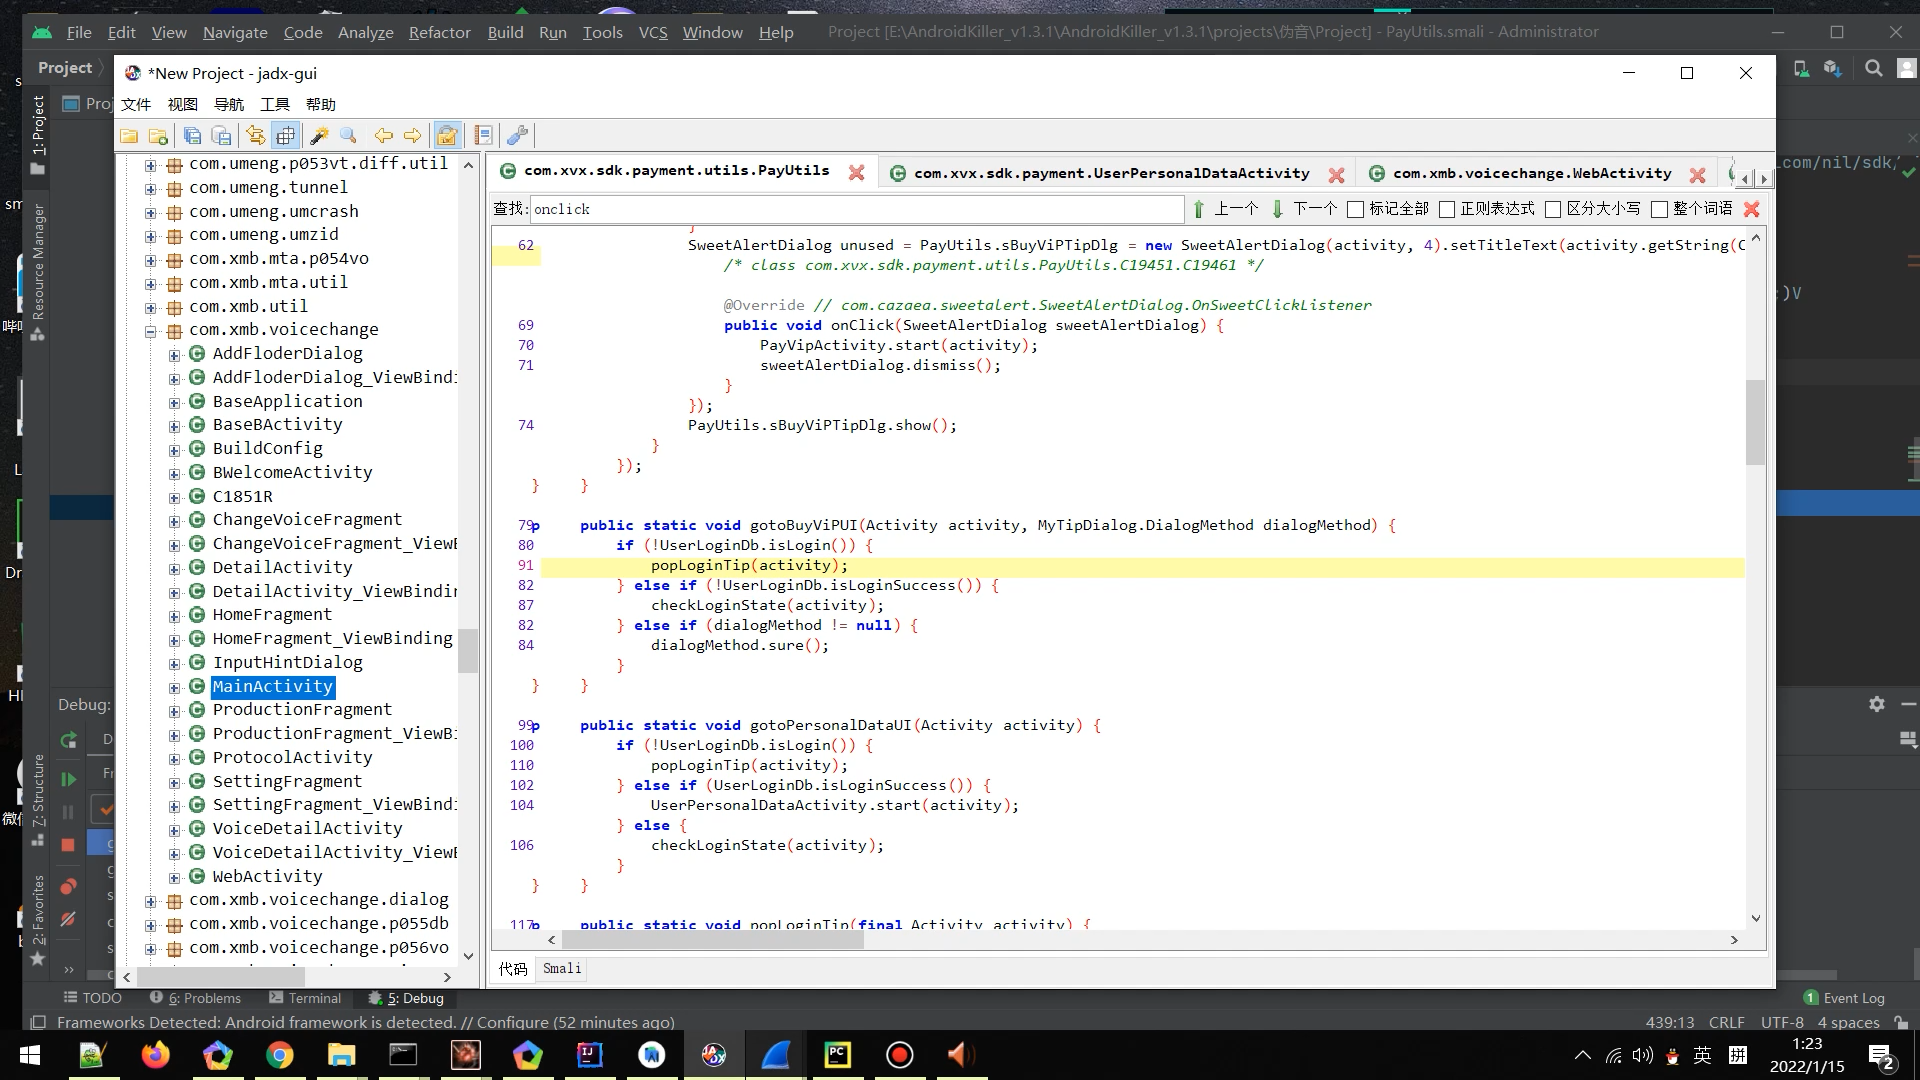The height and width of the screenshot is (1080, 1920).
Task: Click the magnifier class search icon
Action: coord(349,135)
